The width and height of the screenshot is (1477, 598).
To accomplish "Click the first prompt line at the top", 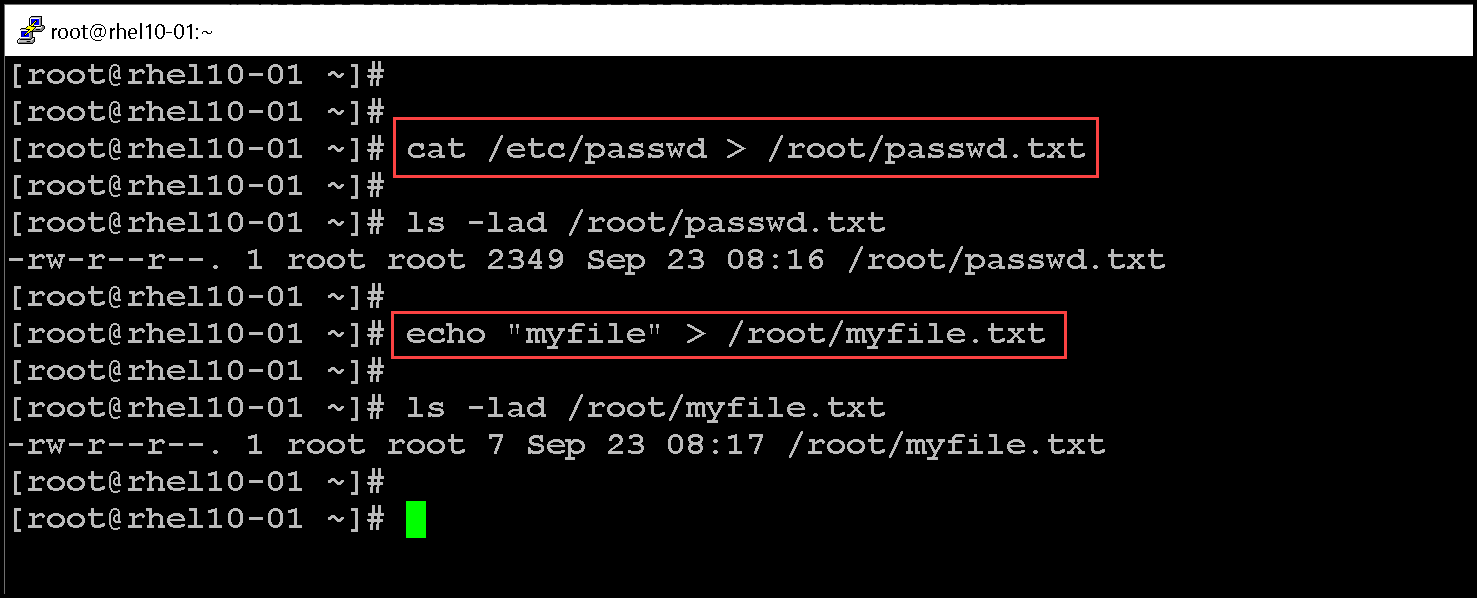I will click(x=195, y=75).
